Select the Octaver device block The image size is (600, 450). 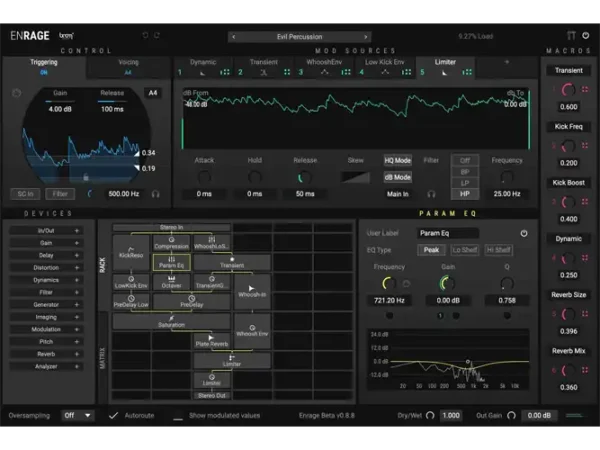[x=171, y=282]
